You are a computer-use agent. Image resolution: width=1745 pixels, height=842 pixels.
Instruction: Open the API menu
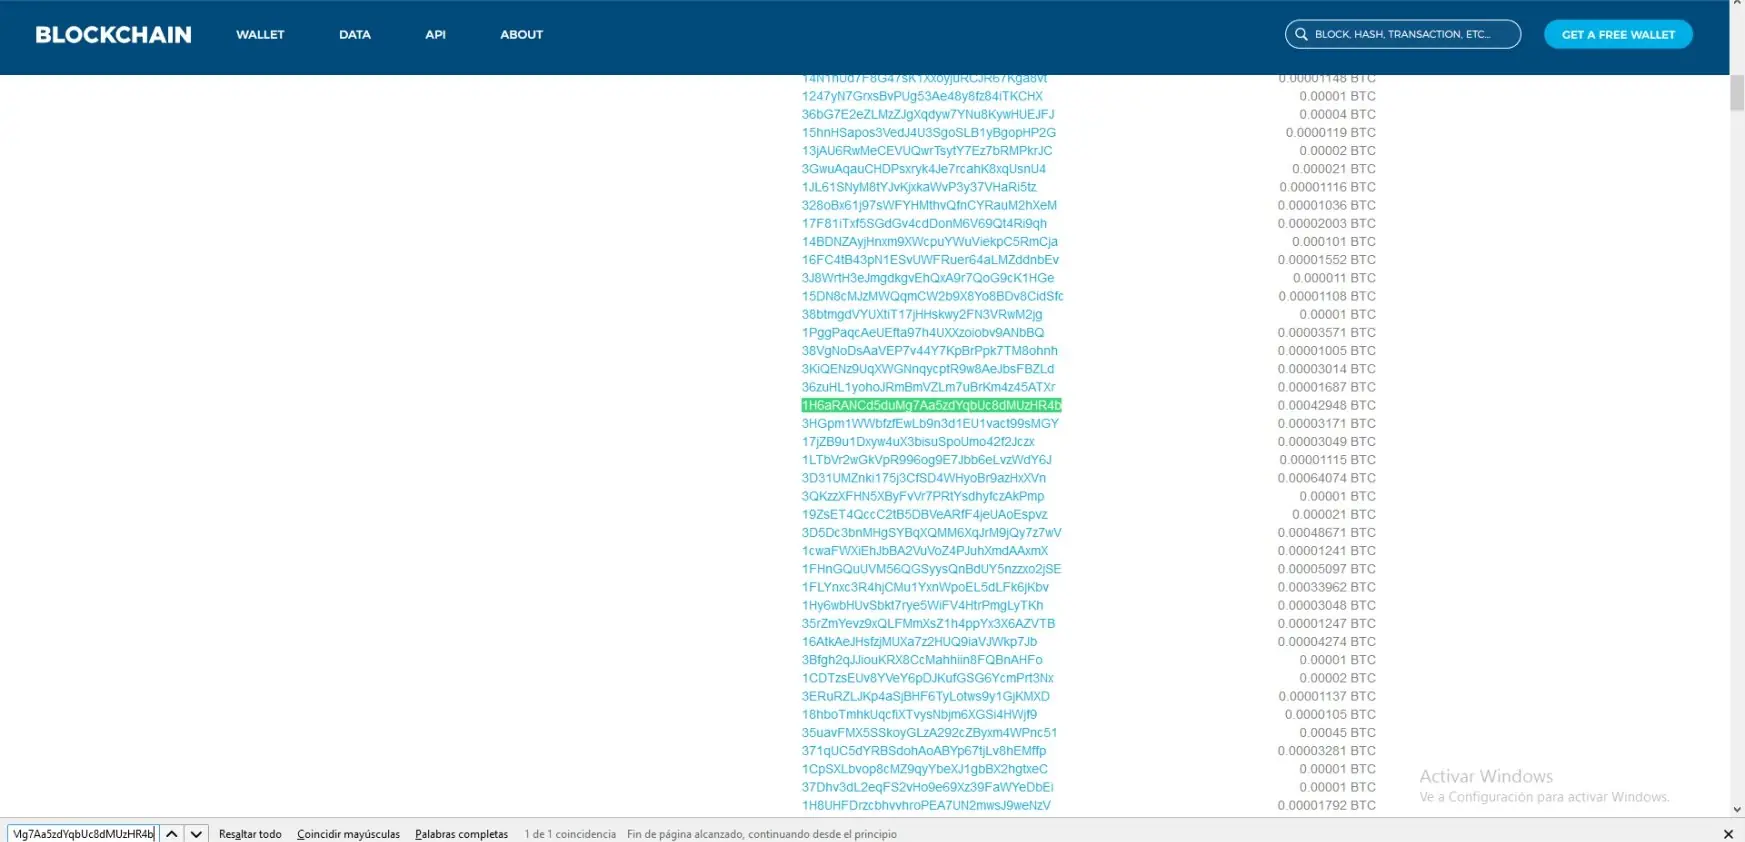(435, 34)
